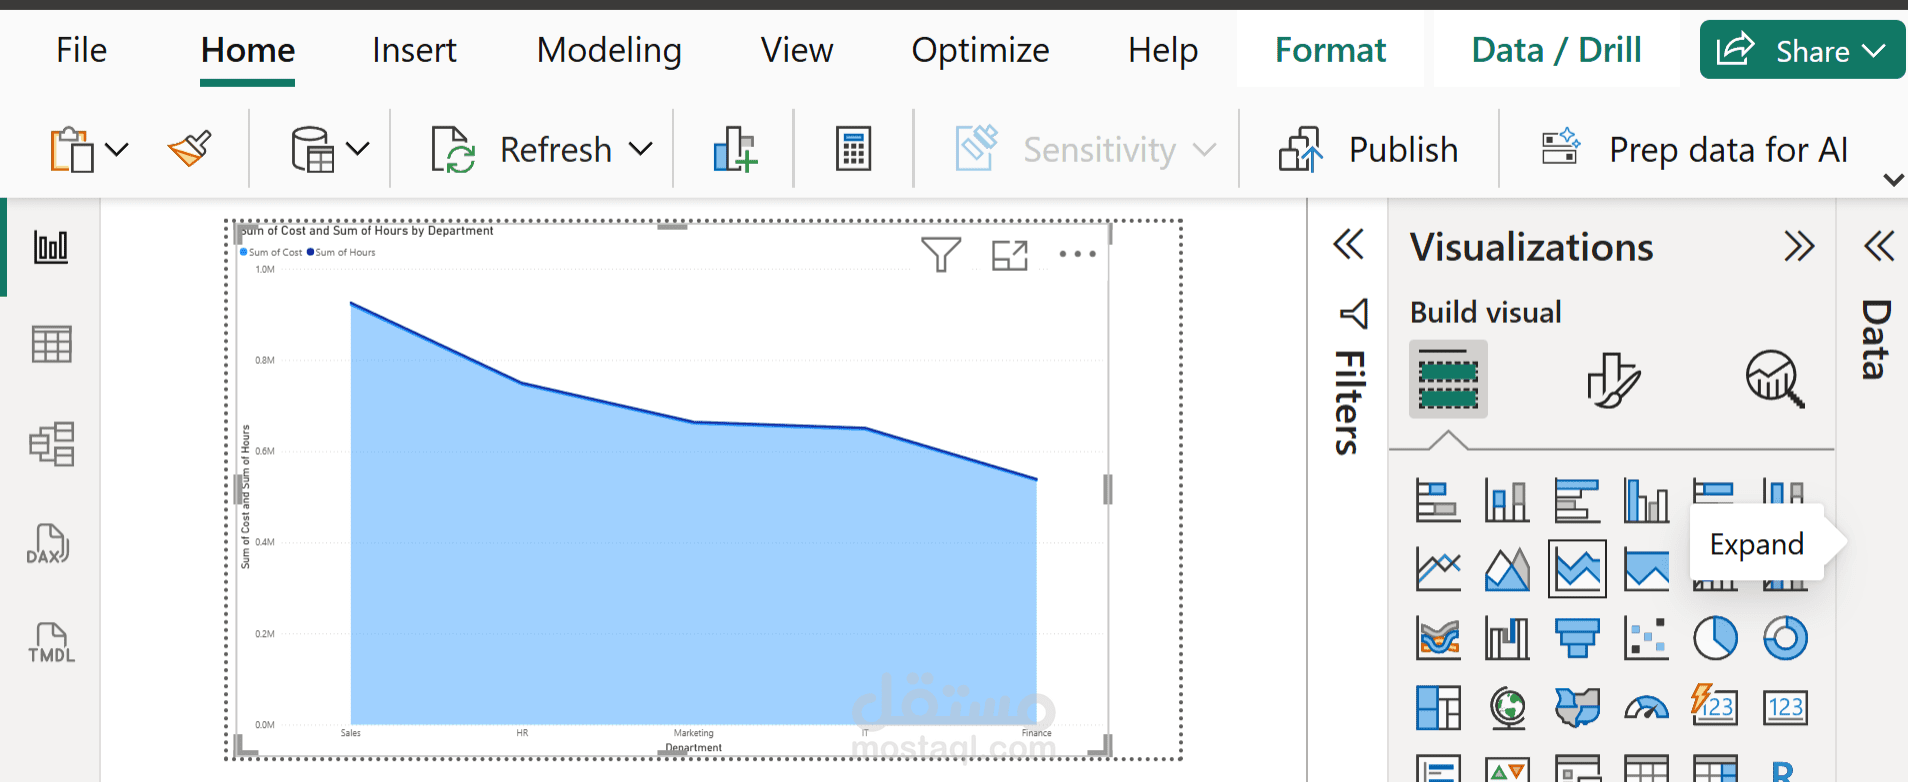
Task: Open the DAX query view
Action: point(50,545)
